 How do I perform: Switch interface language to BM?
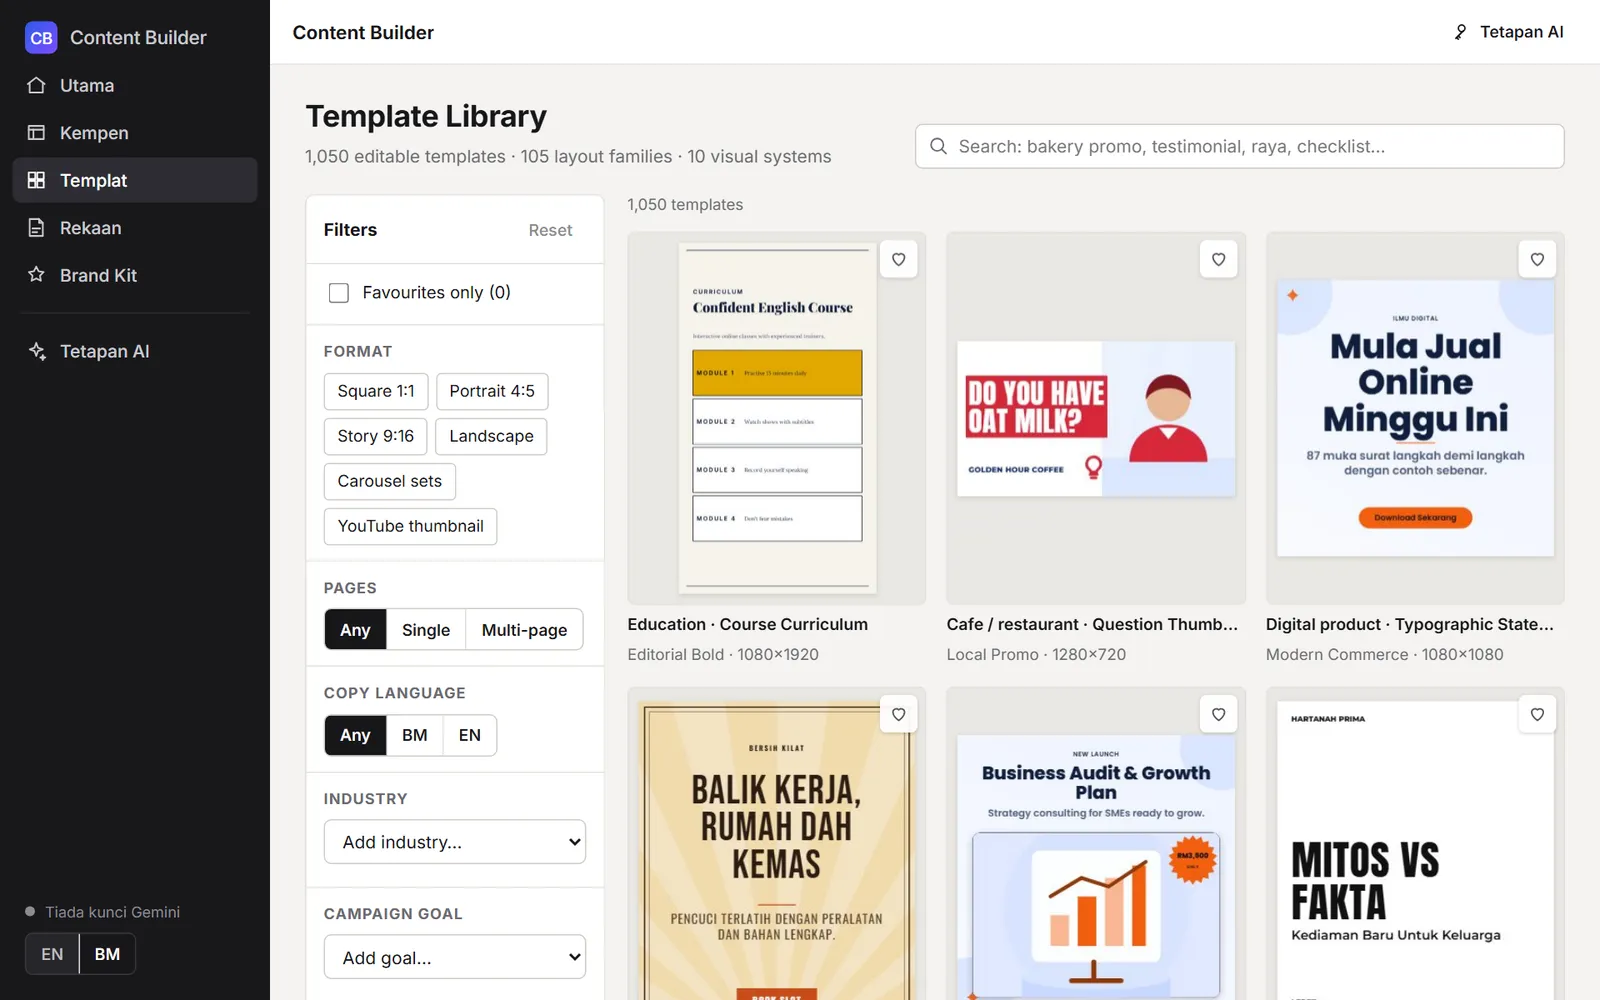tap(107, 954)
